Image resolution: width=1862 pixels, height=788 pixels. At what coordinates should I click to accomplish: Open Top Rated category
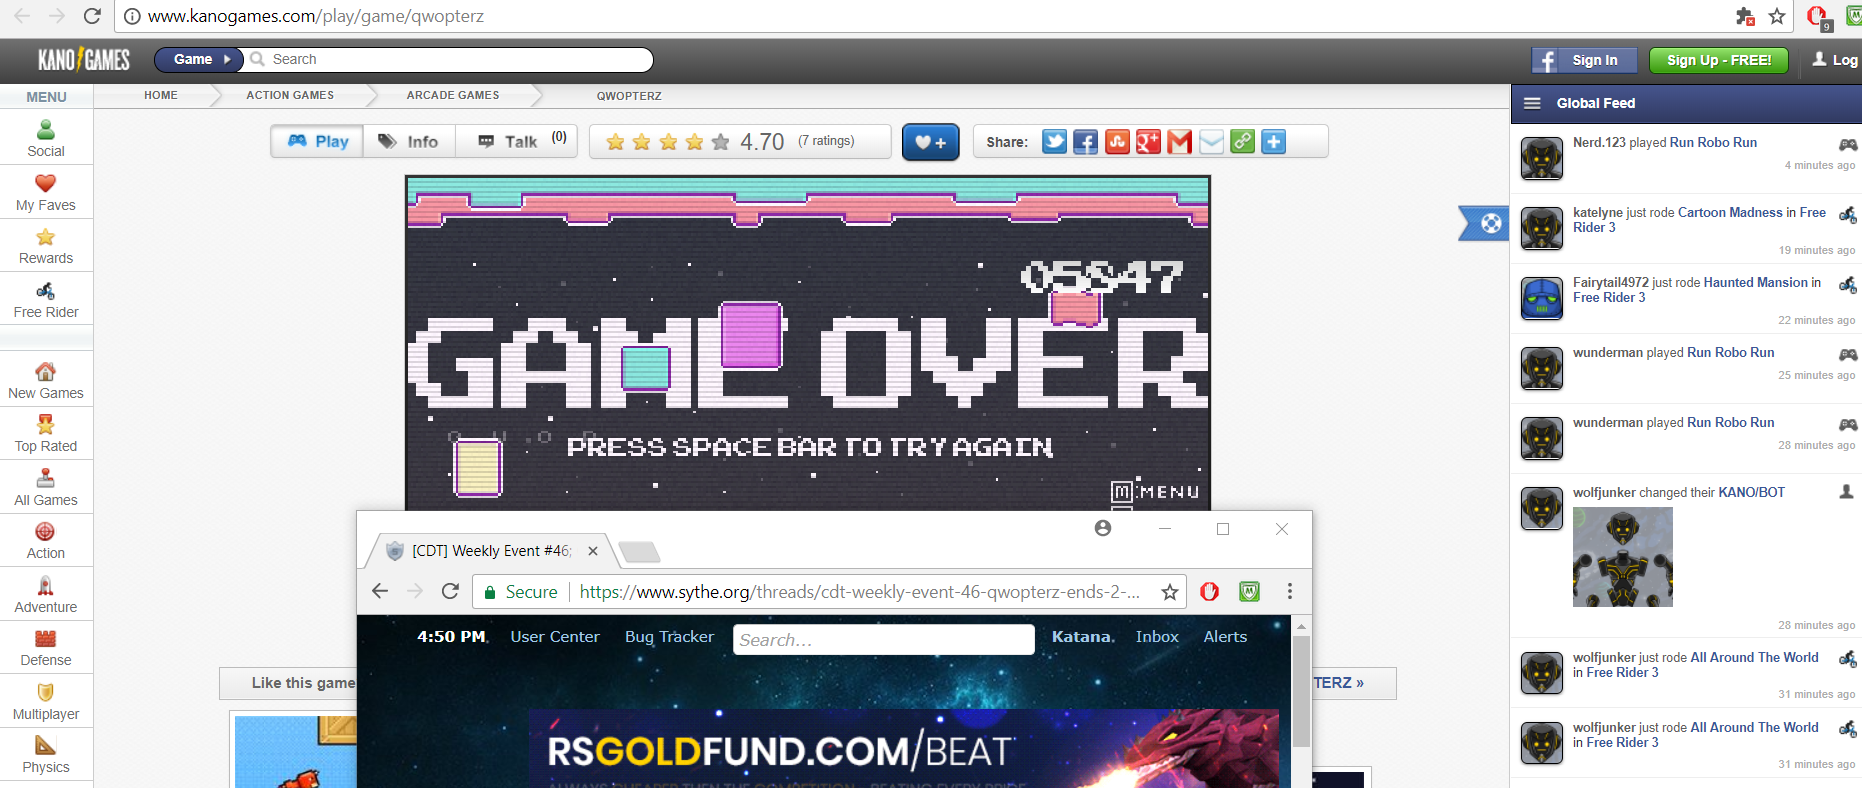(46, 433)
